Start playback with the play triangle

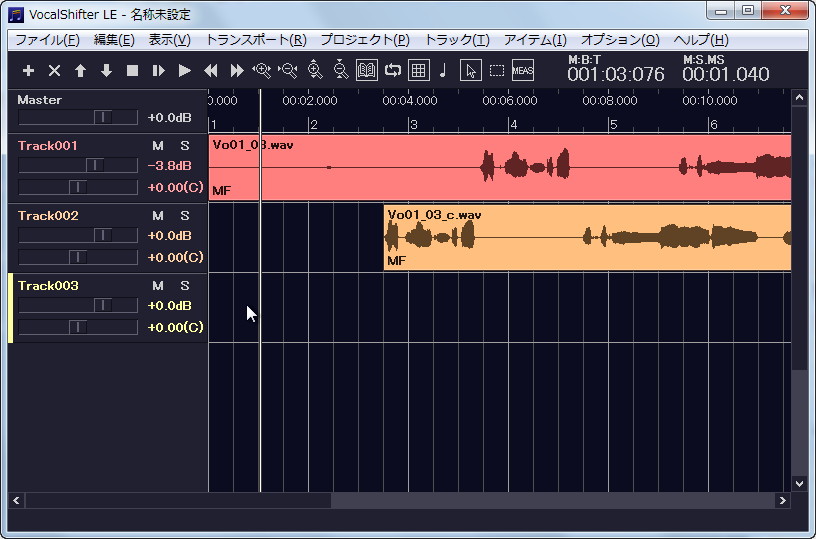pyautogui.click(x=184, y=70)
